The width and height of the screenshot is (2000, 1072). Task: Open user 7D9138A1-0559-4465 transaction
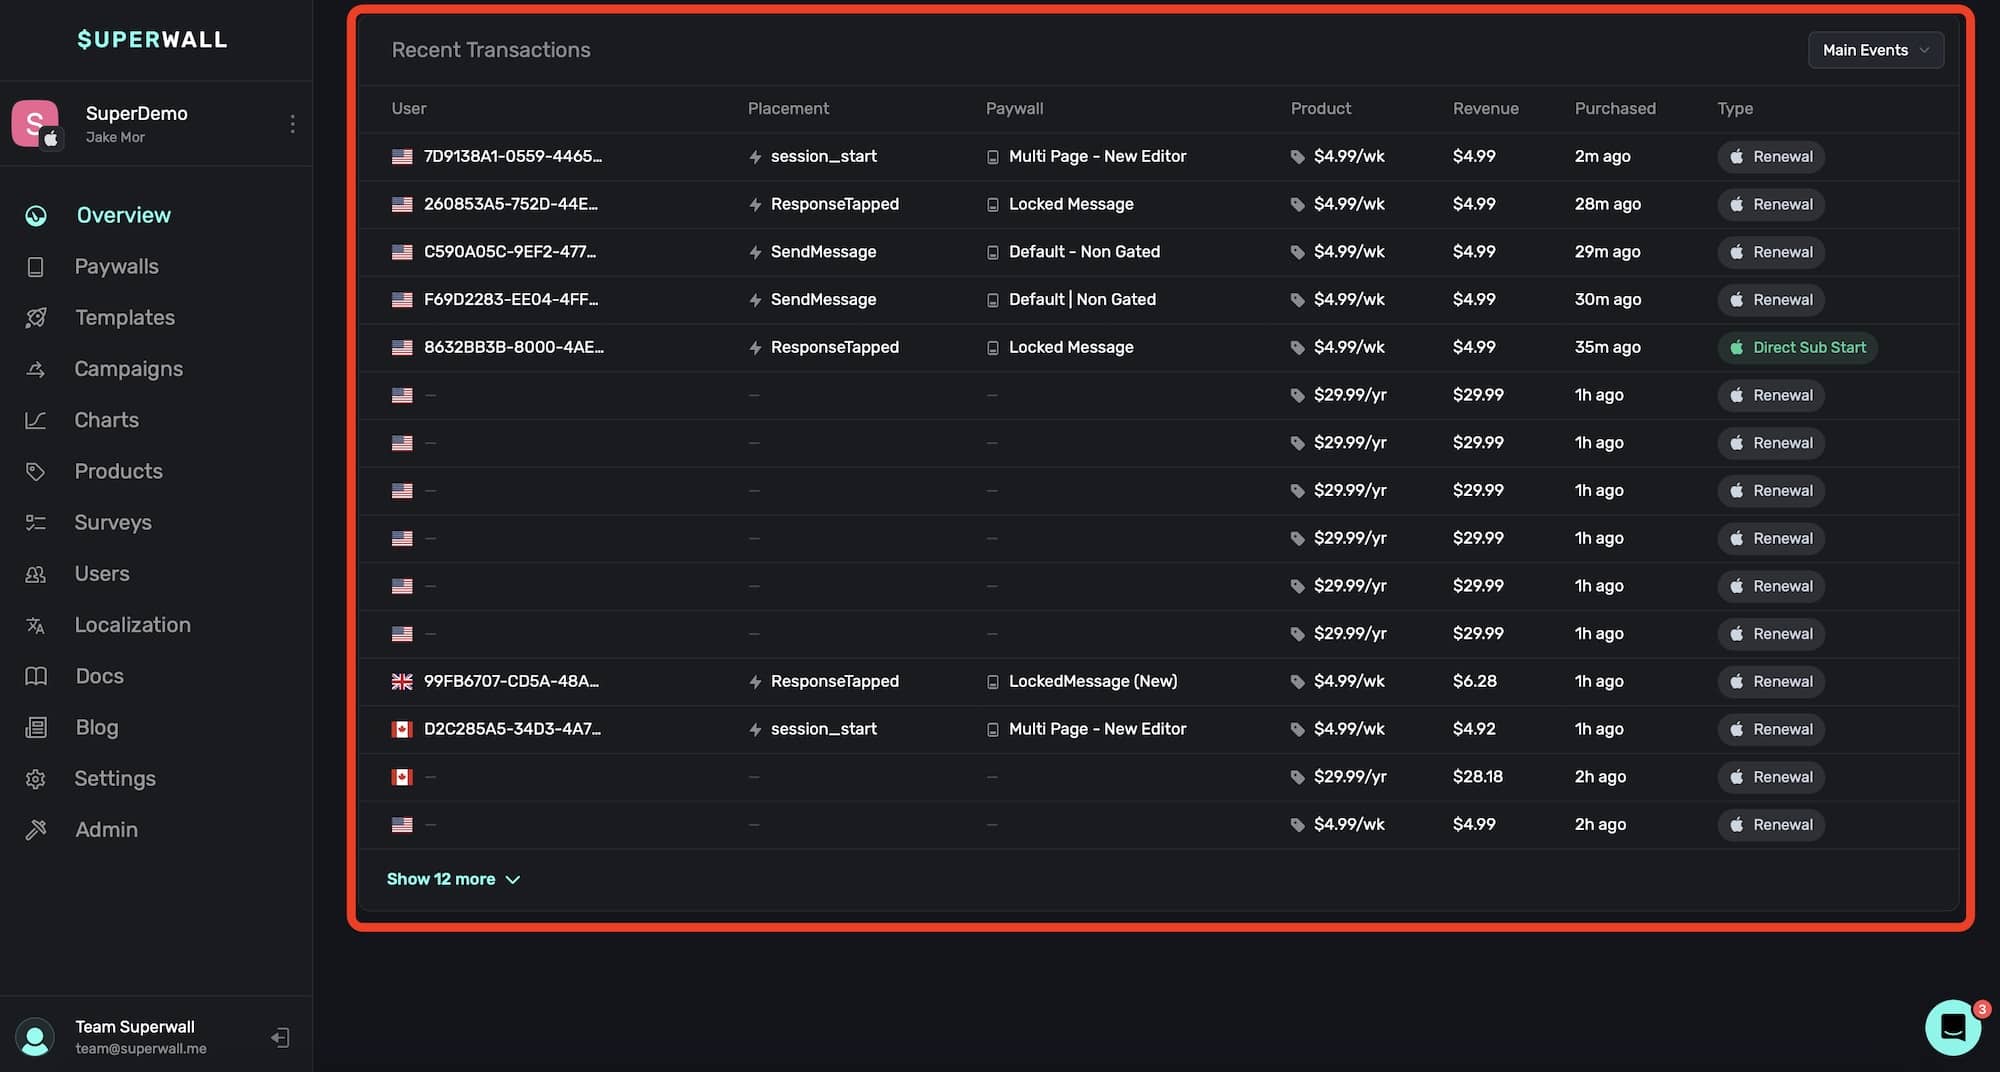[x=512, y=157]
